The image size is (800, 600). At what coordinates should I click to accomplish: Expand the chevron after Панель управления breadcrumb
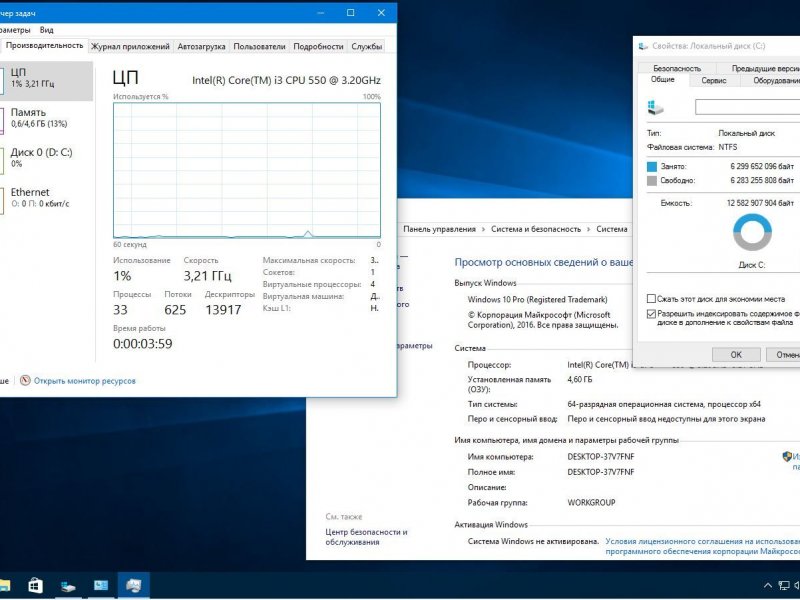(x=483, y=230)
